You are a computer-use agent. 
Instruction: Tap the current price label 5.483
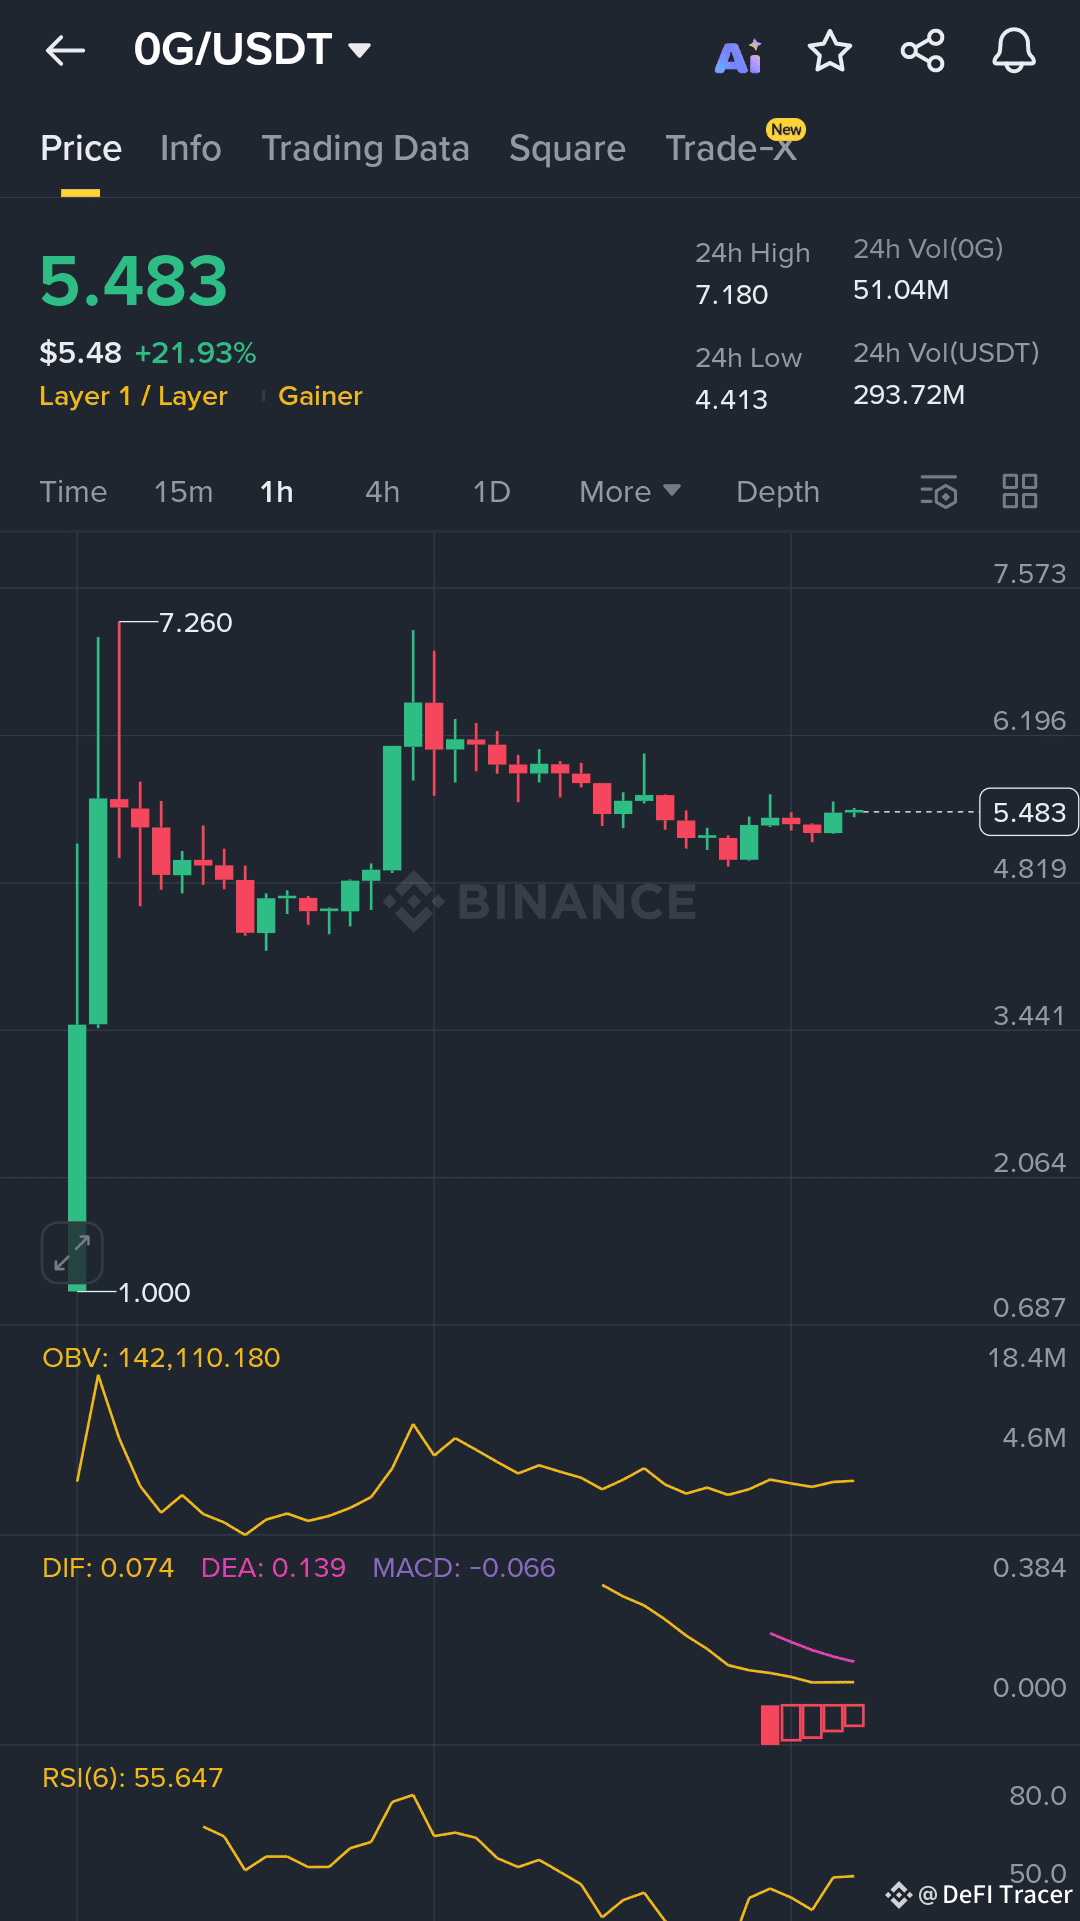(x=1029, y=812)
